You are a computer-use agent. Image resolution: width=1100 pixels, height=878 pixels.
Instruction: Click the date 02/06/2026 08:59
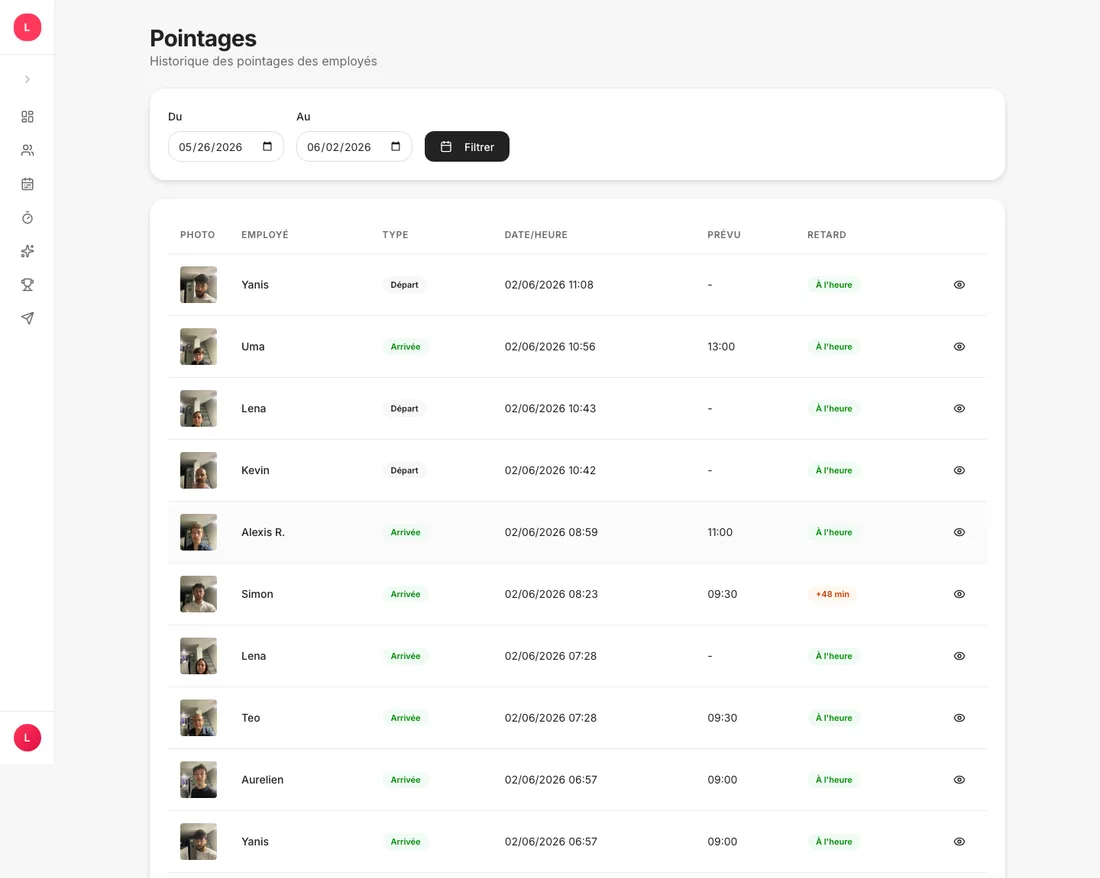pyautogui.click(x=551, y=532)
